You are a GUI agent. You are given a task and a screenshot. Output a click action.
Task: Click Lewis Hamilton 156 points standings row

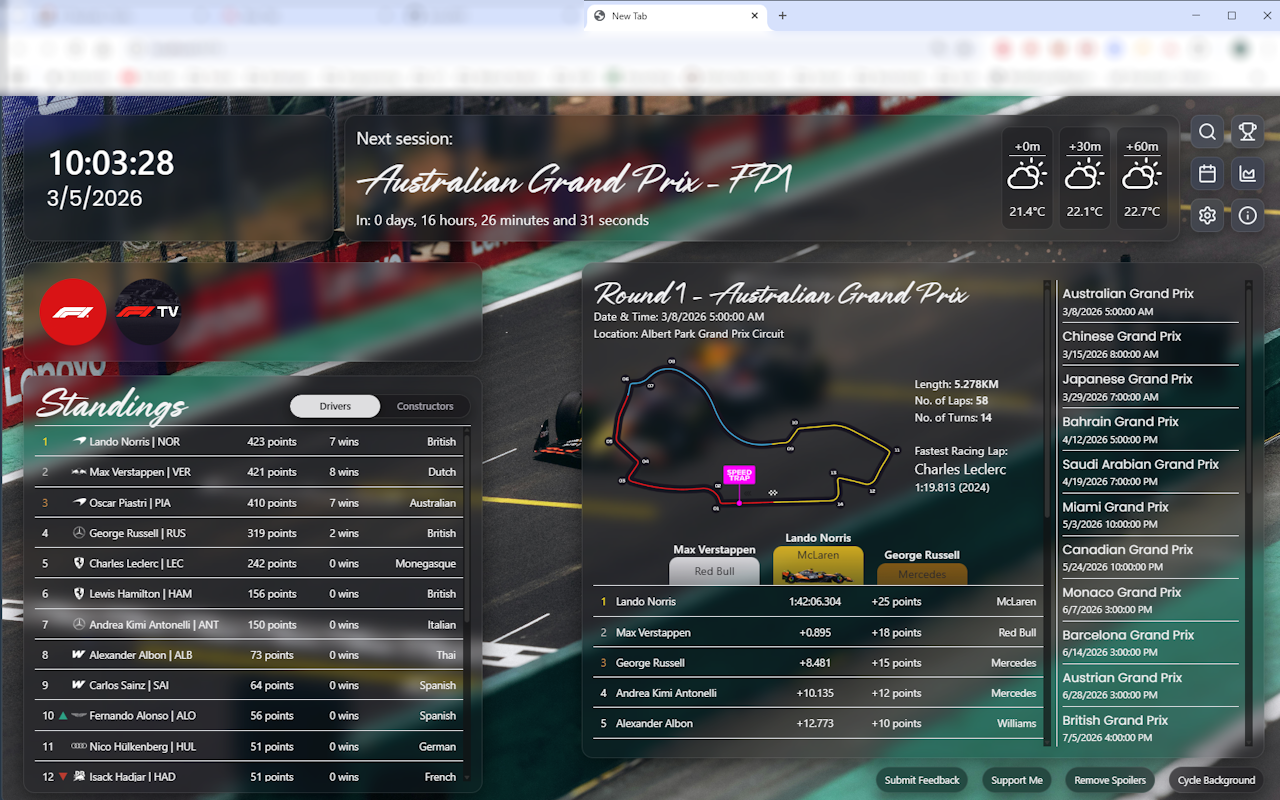click(249, 594)
